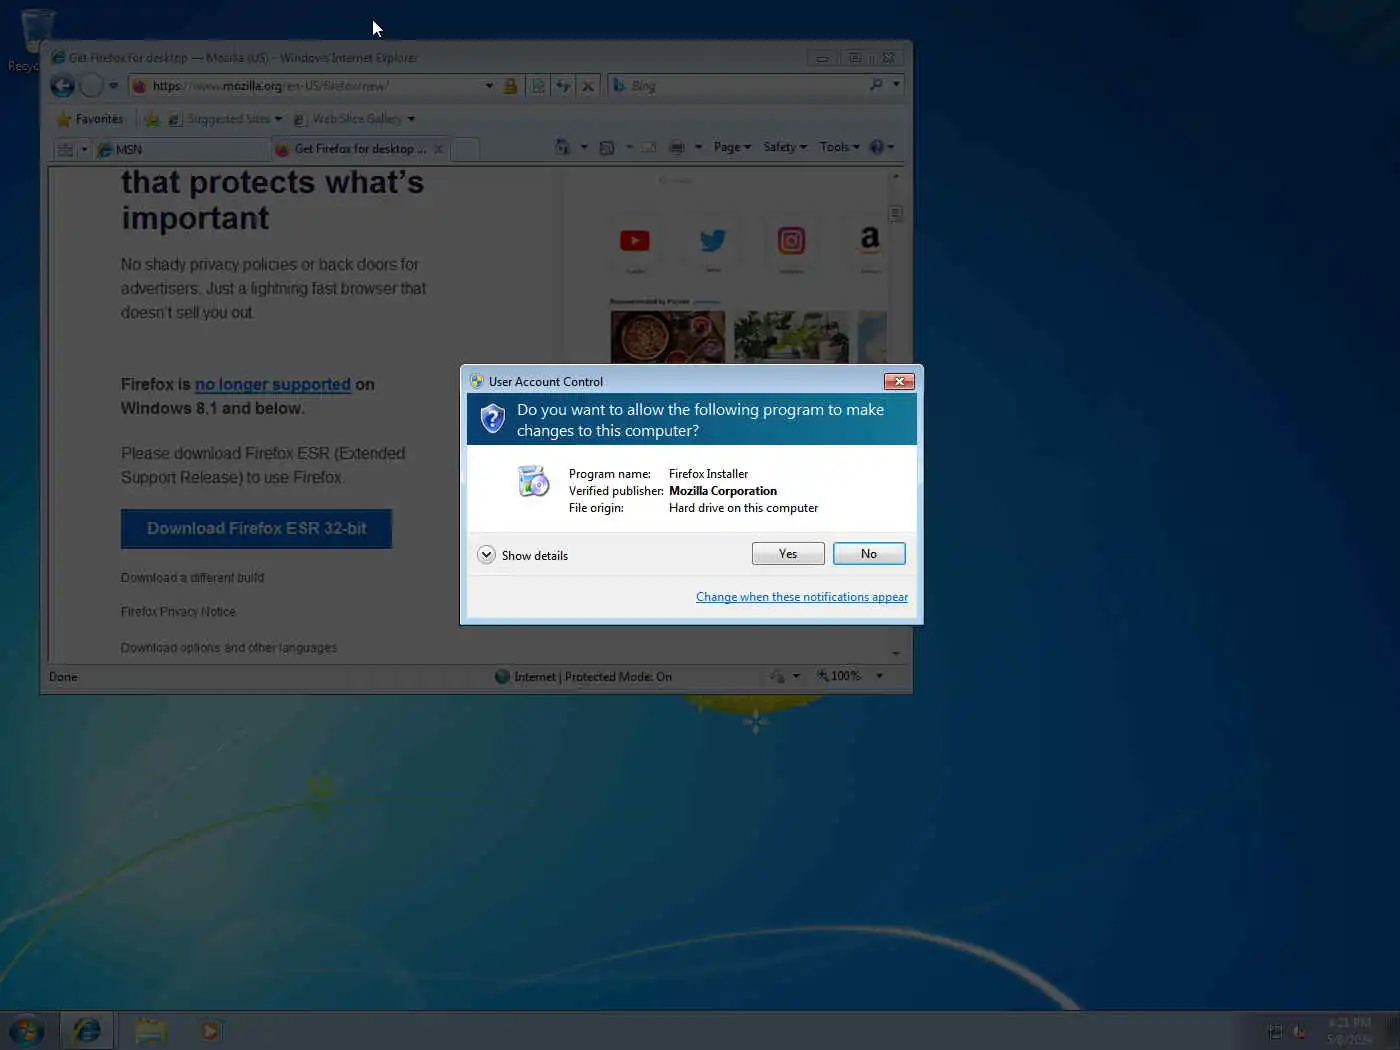Image resolution: width=1400 pixels, height=1050 pixels.
Task: Click the Instagram icon on the page
Action: [791, 241]
